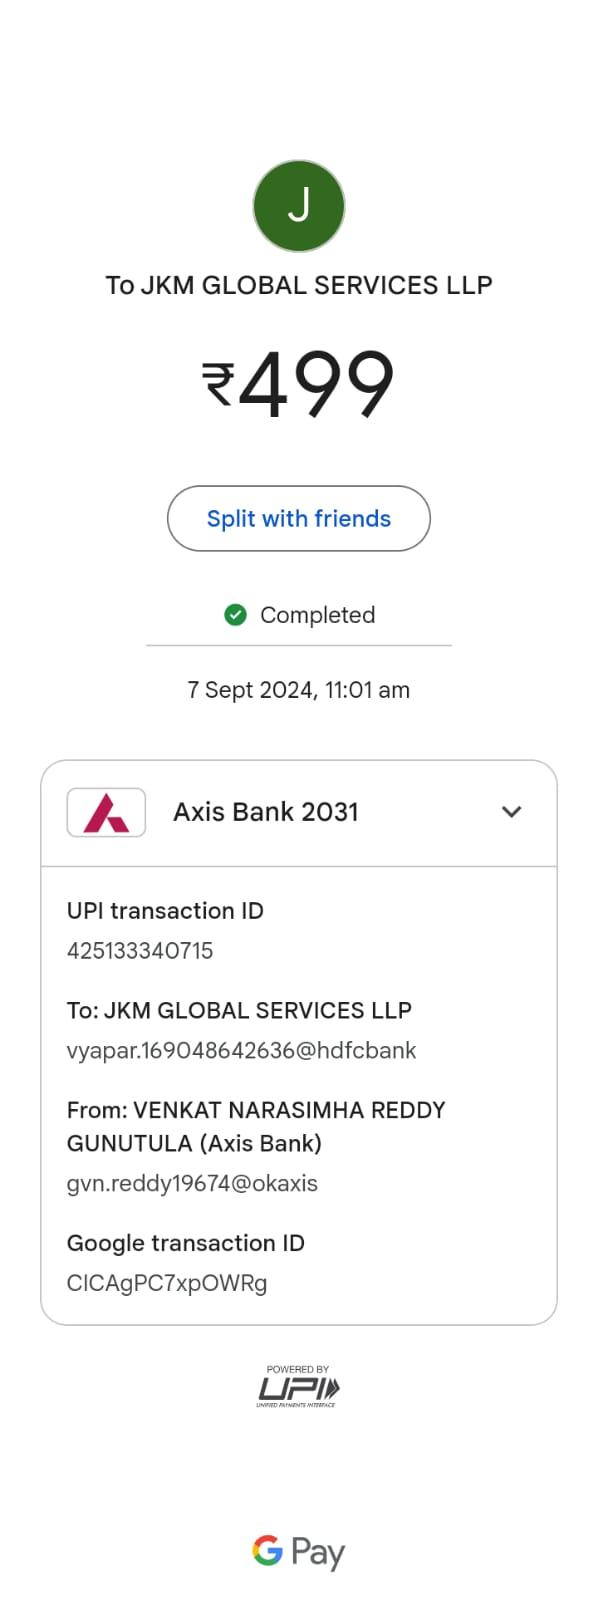The image size is (598, 1600).
Task: Click From VENKAT NARASIMHA REDDY sender name
Action: pyautogui.click(x=256, y=1127)
